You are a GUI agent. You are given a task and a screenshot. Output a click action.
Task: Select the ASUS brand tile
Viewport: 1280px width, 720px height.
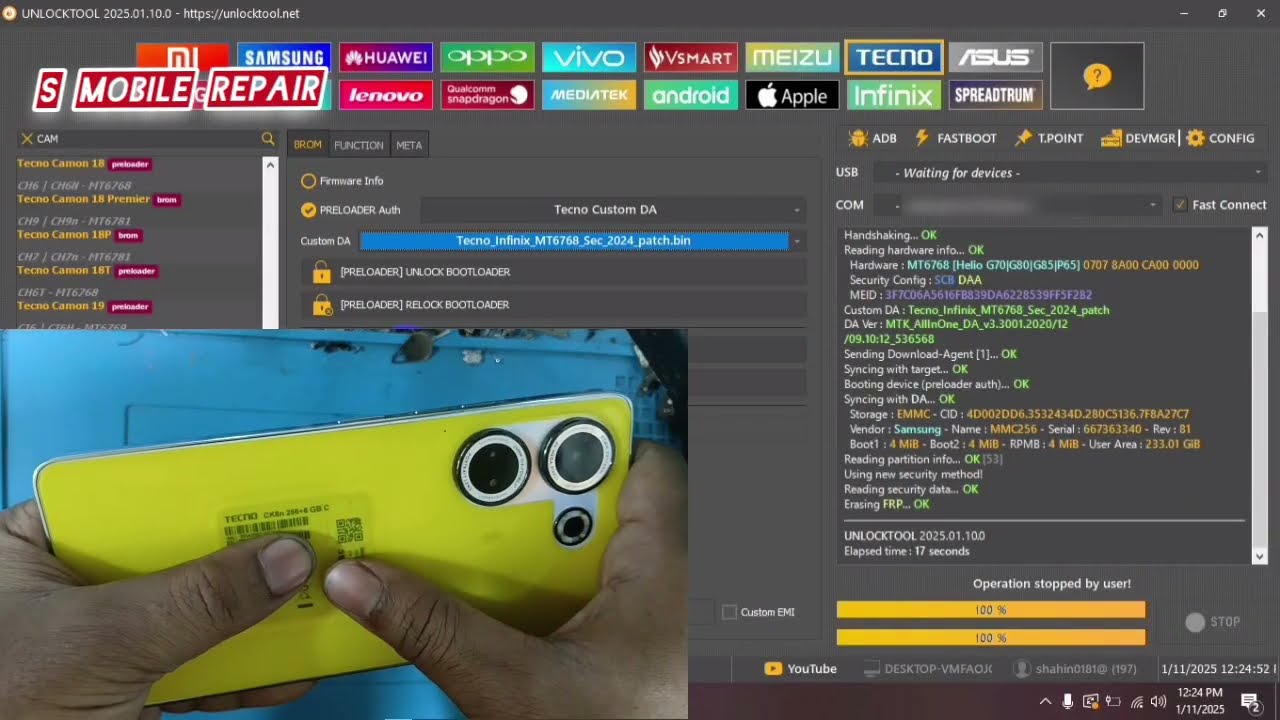click(996, 57)
